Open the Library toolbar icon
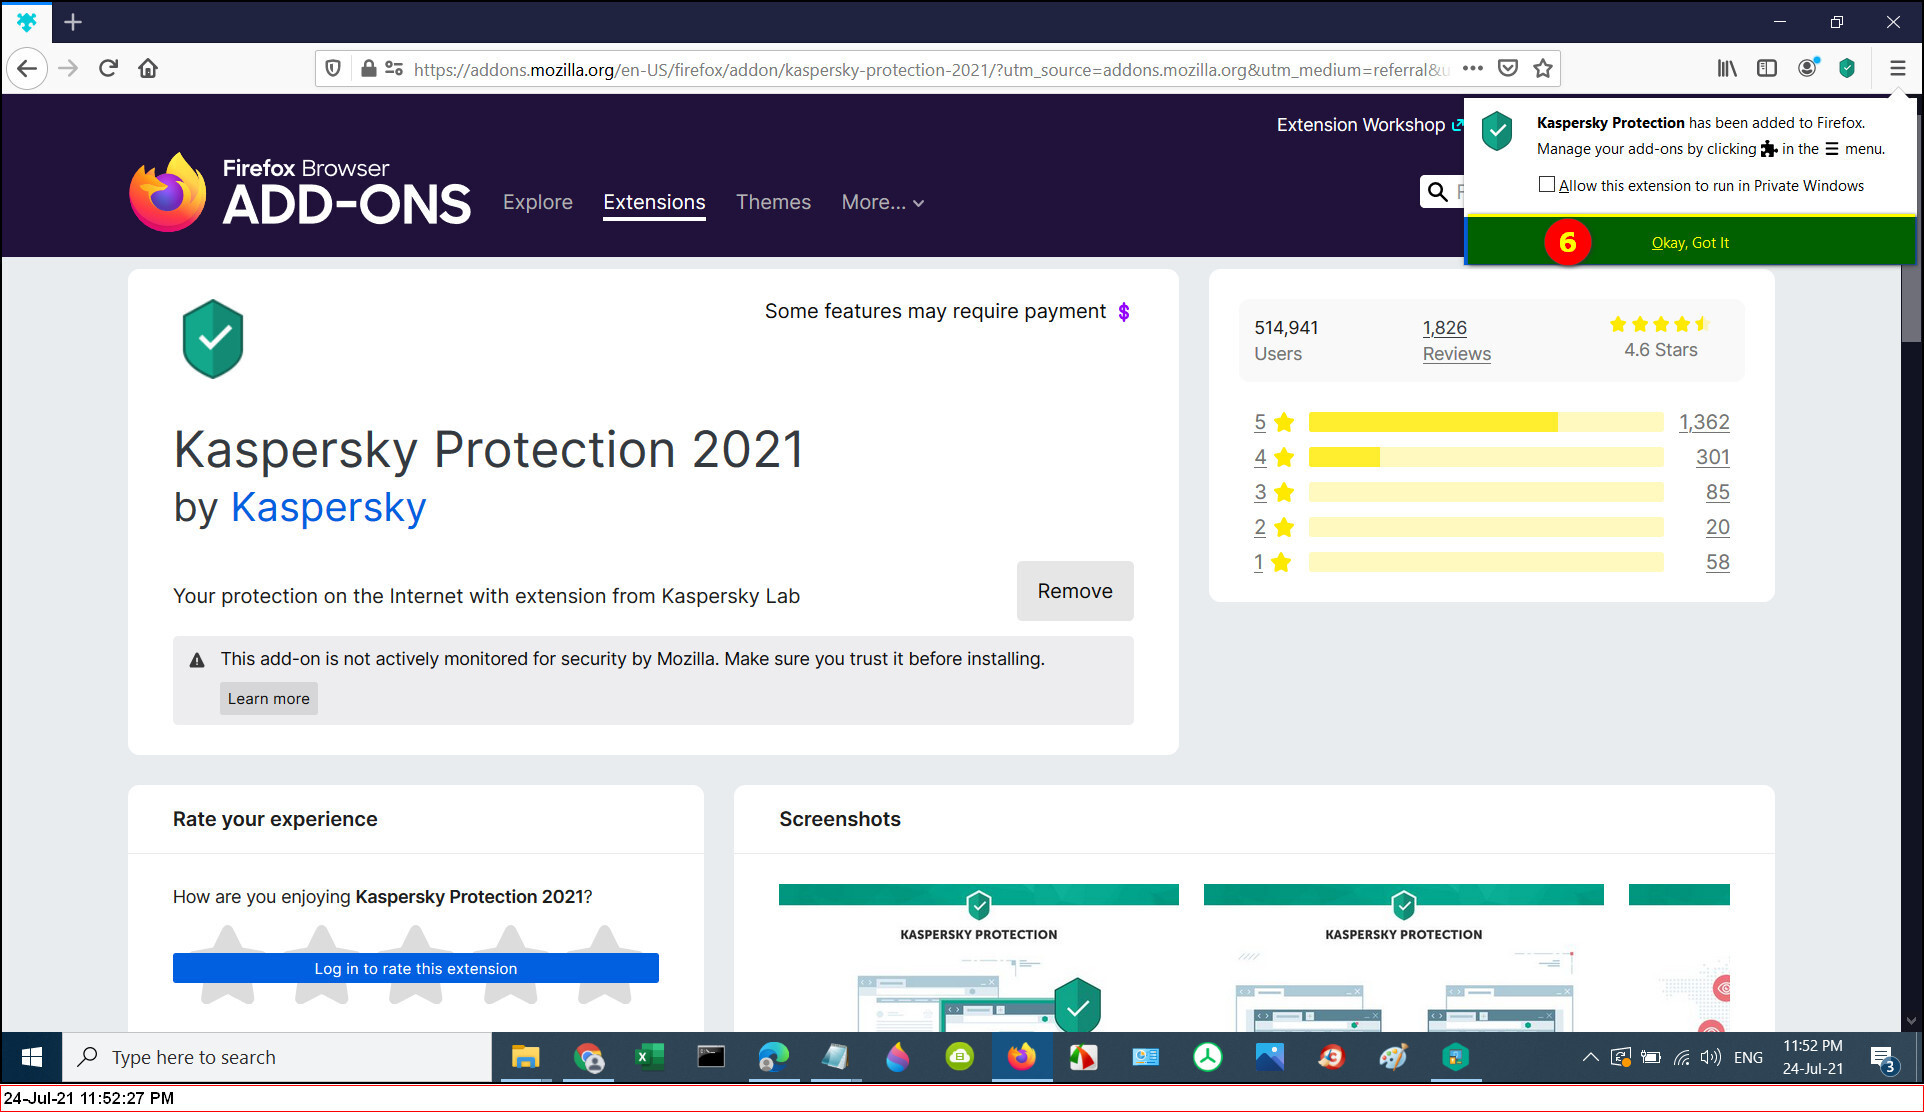The height and width of the screenshot is (1112, 1924). pos(1727,69)
